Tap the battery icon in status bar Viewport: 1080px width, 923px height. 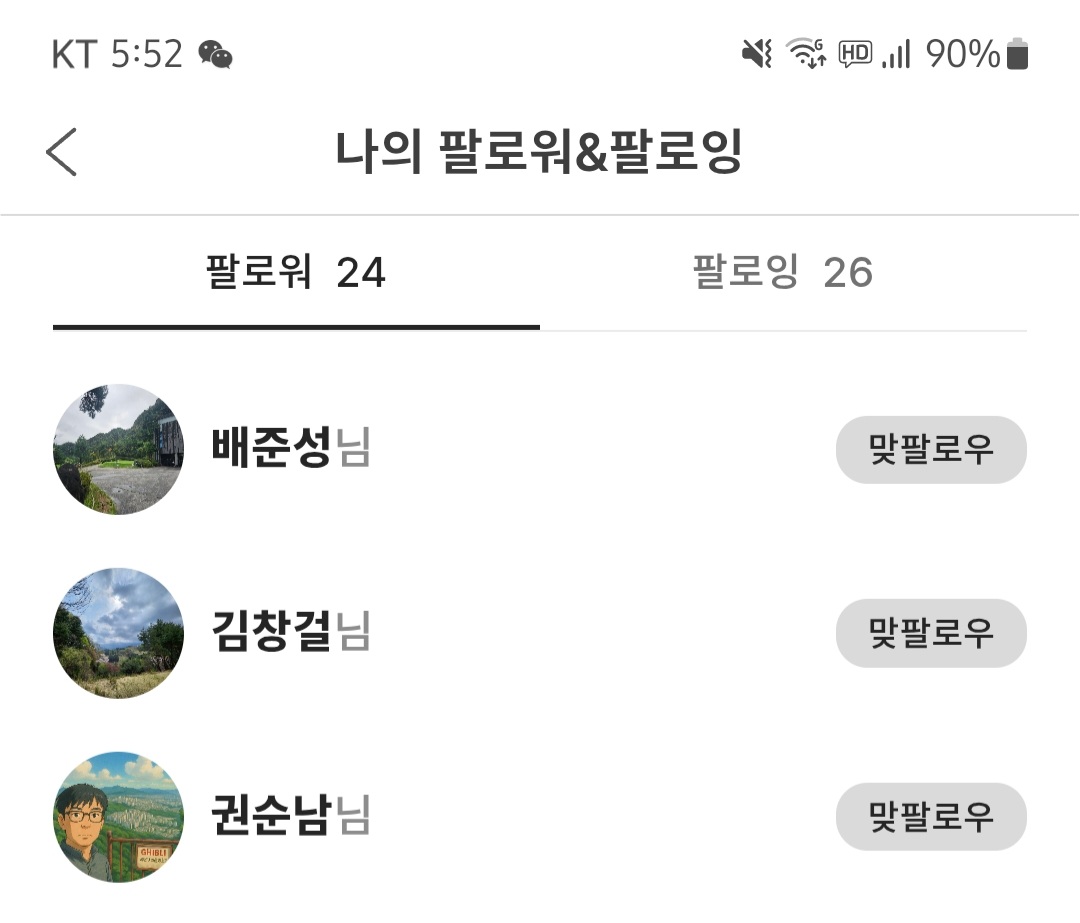pos(1017,53)
